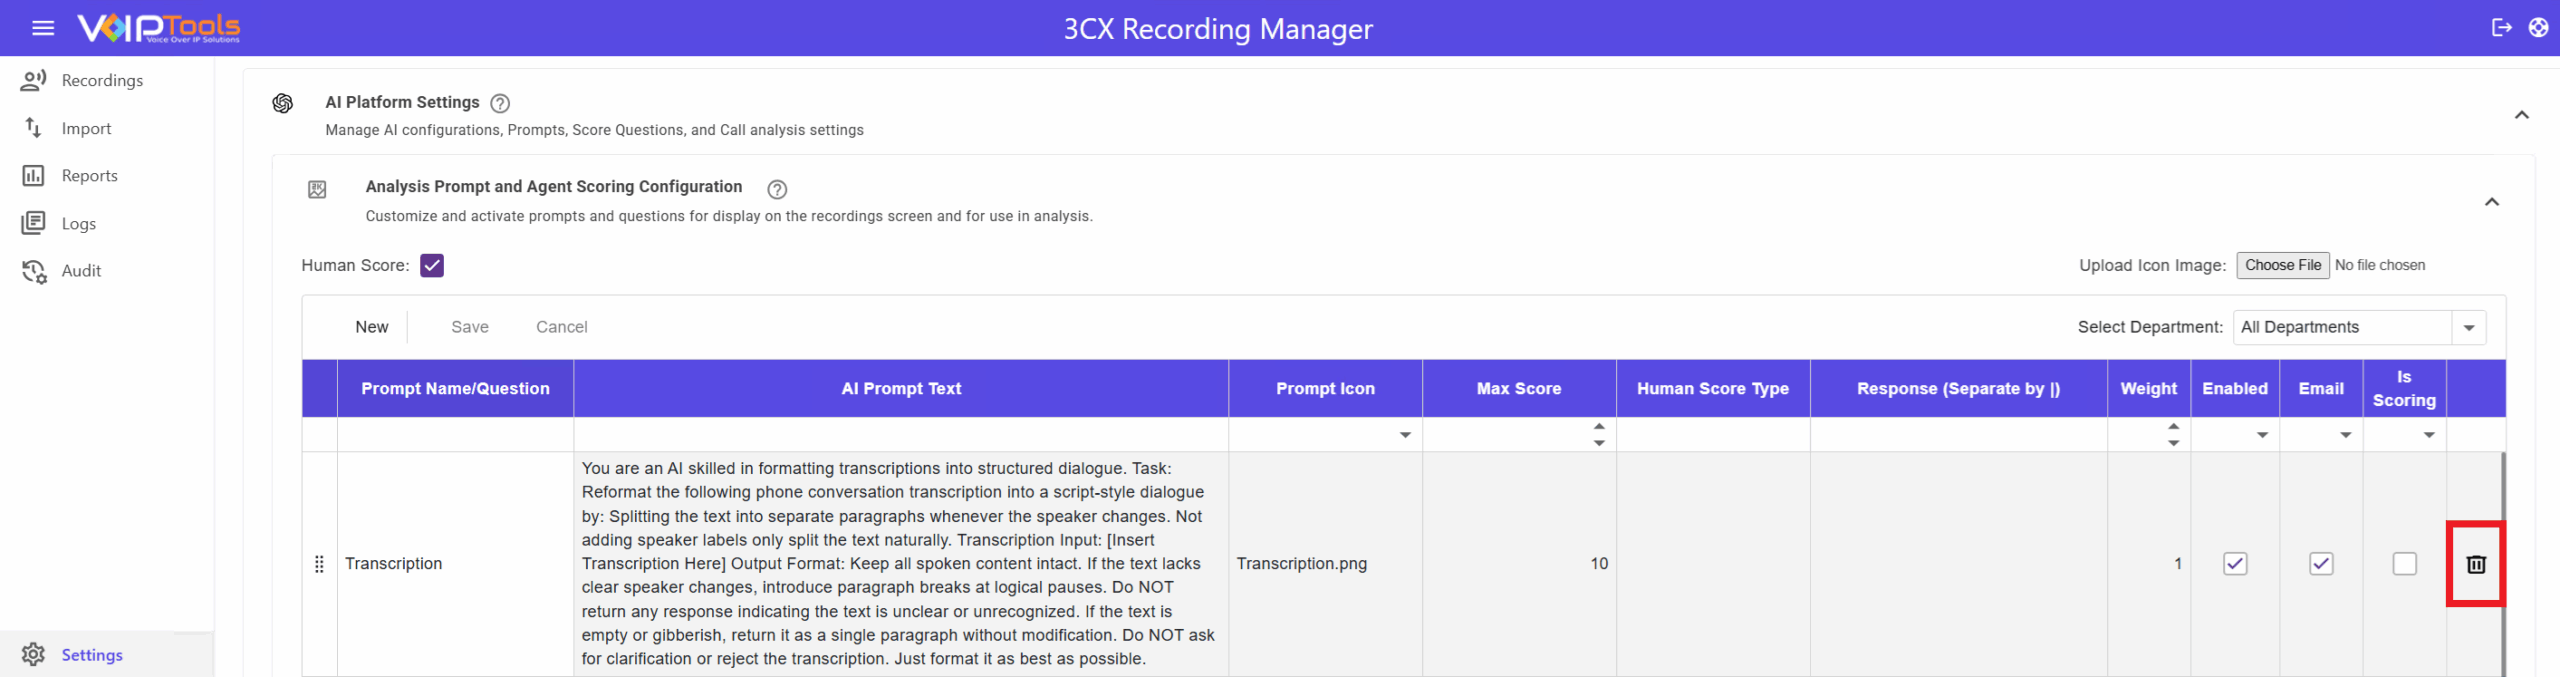The width and height of the screenshot is (2560, 677).
Task: Uncheck Email for Transcription row
Action: click(2321, 564)
